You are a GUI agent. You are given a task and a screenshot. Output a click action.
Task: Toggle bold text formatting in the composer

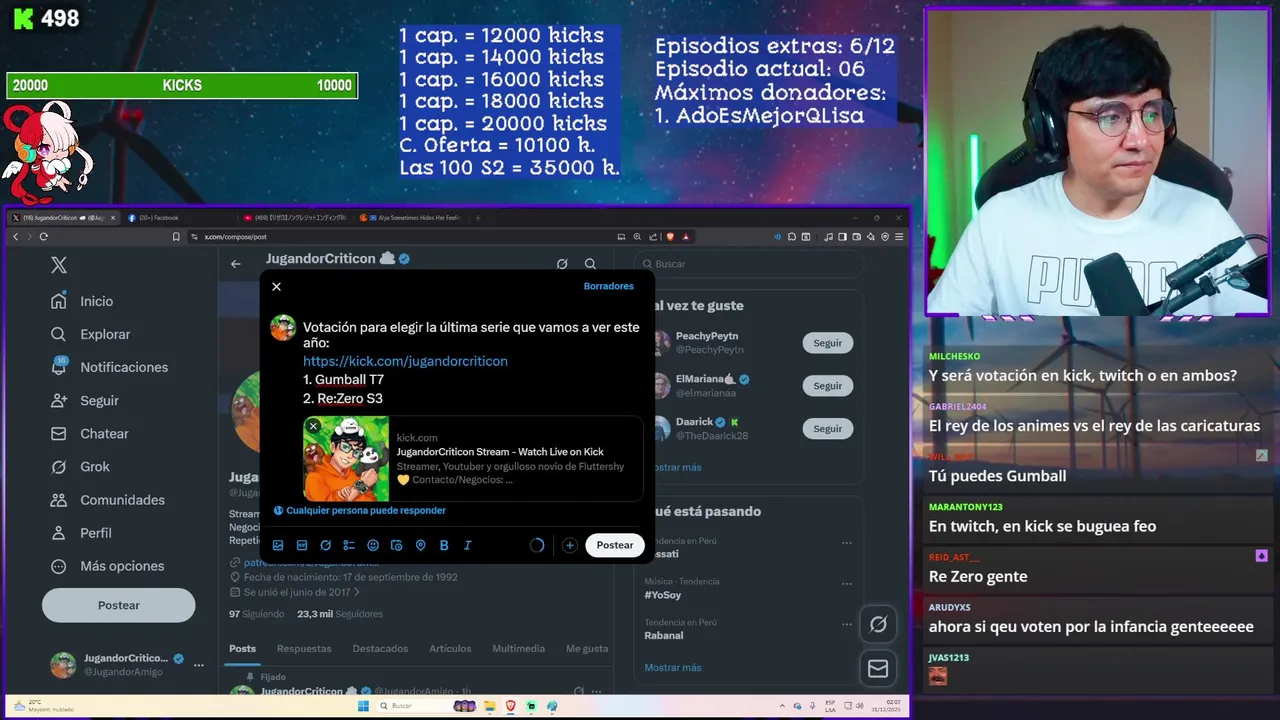coord(444,545)
